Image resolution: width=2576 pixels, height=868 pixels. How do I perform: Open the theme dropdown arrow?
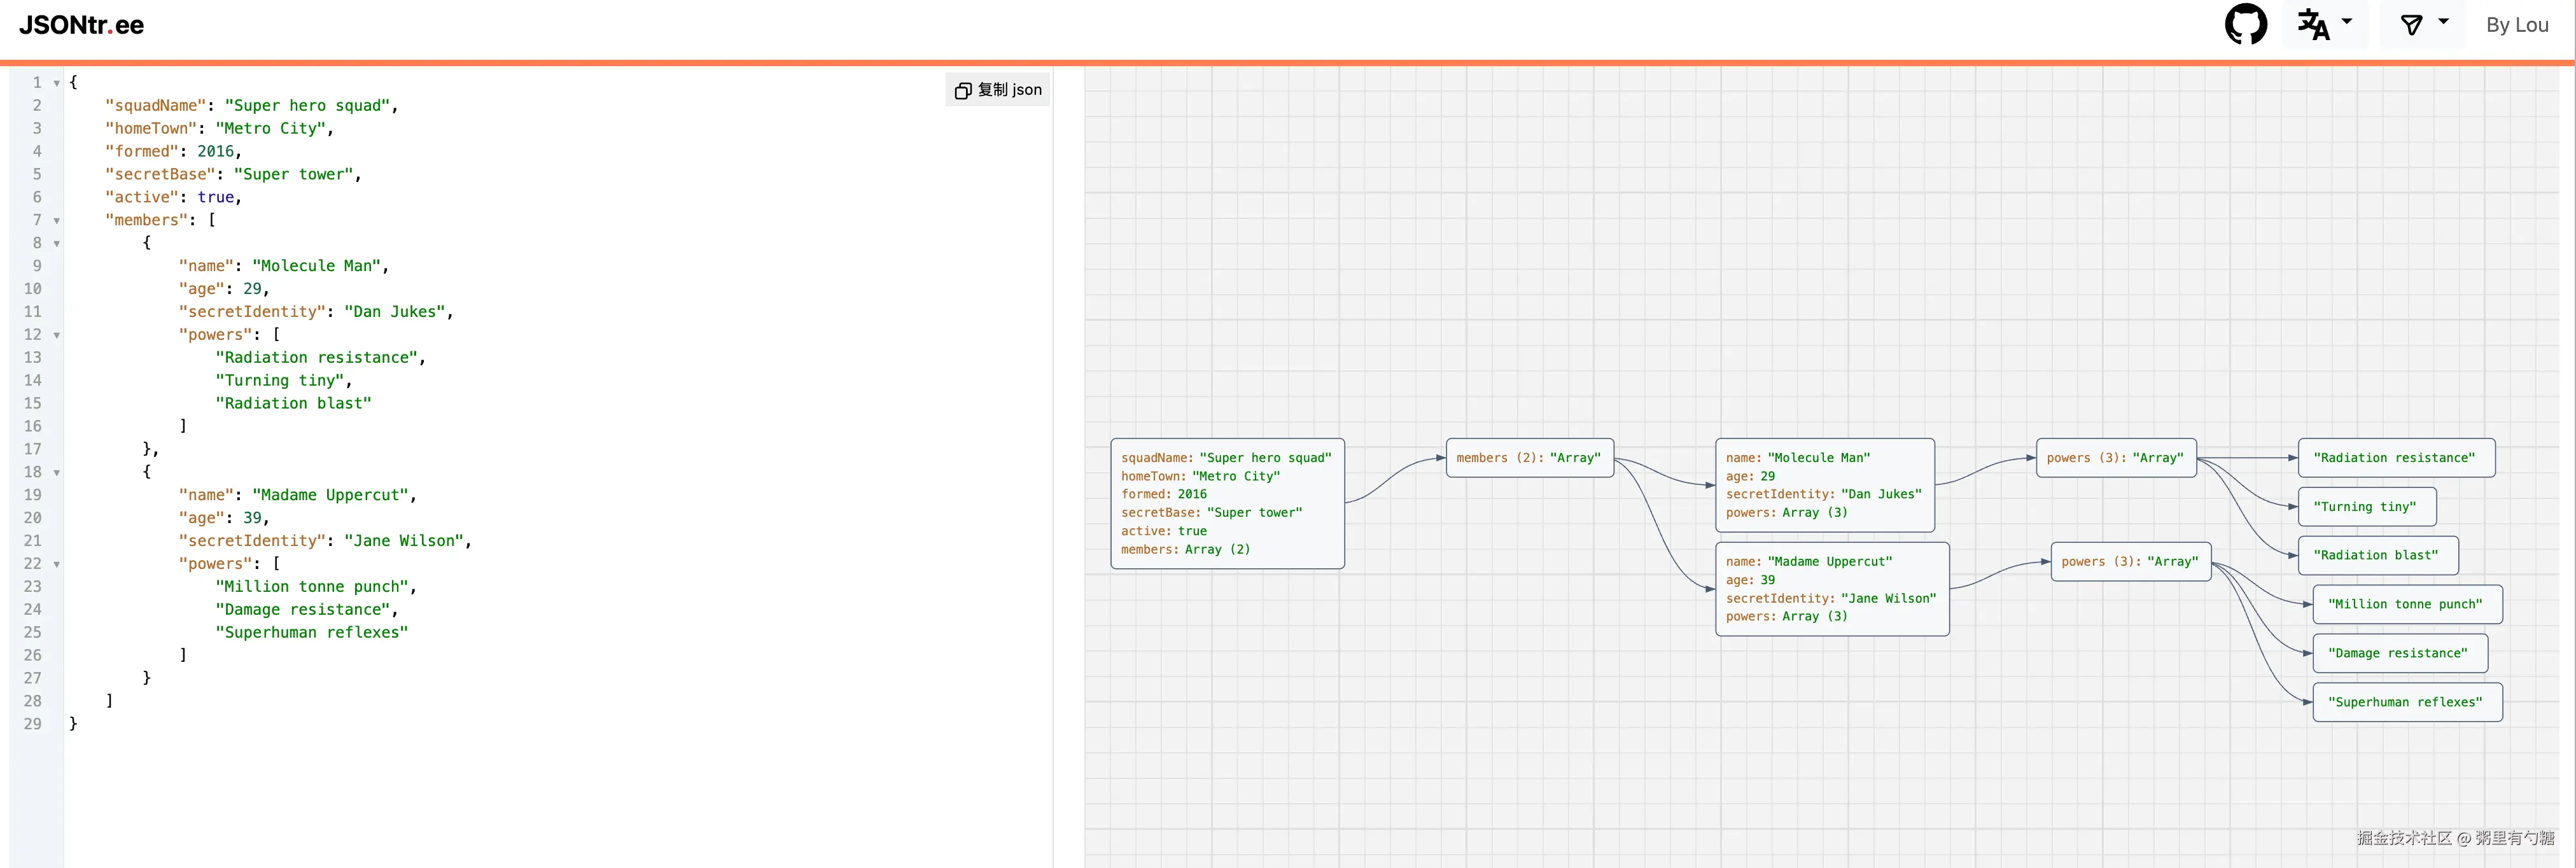(x=2444, y=21)
